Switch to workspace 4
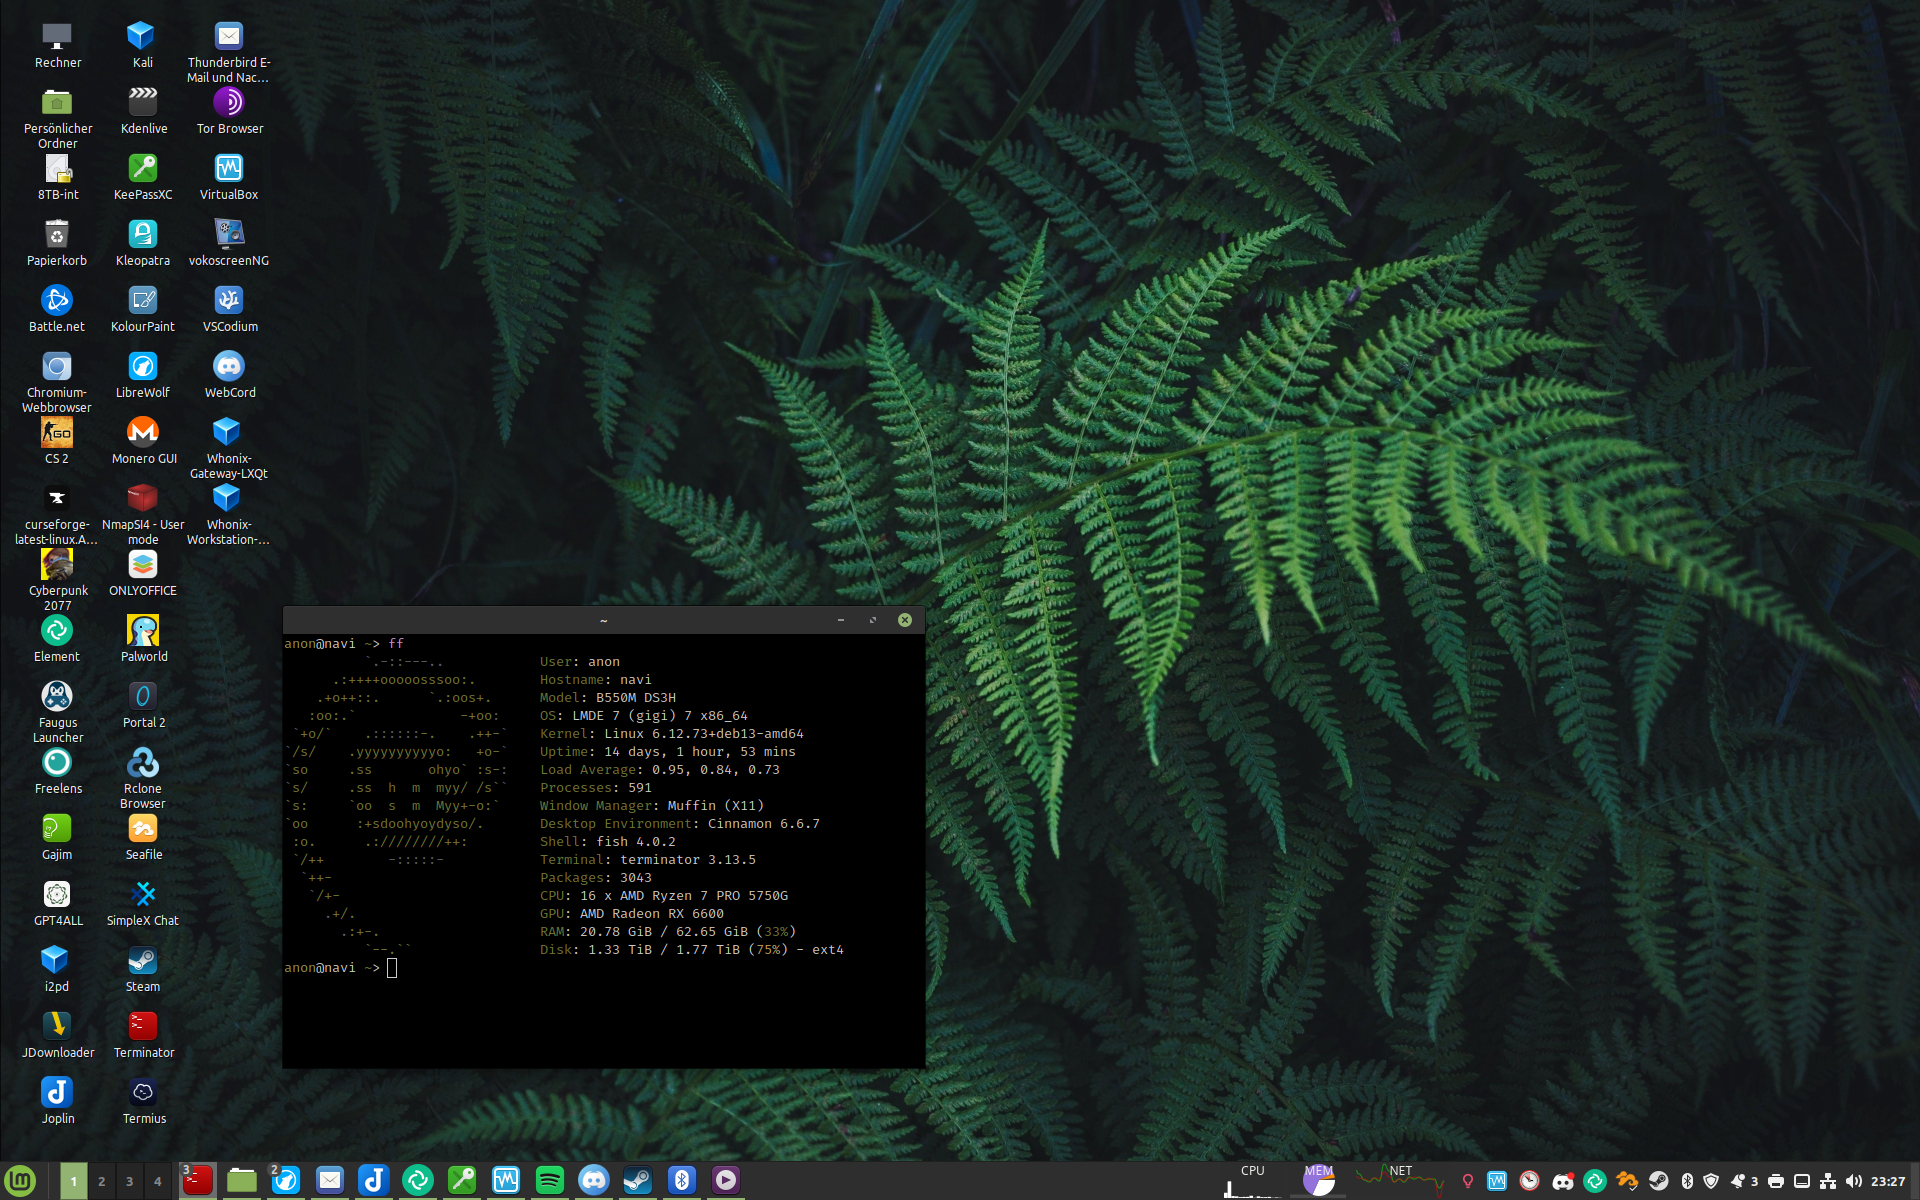The height and width of the screenshot is (1200, 1920). tap(157, 1181)
